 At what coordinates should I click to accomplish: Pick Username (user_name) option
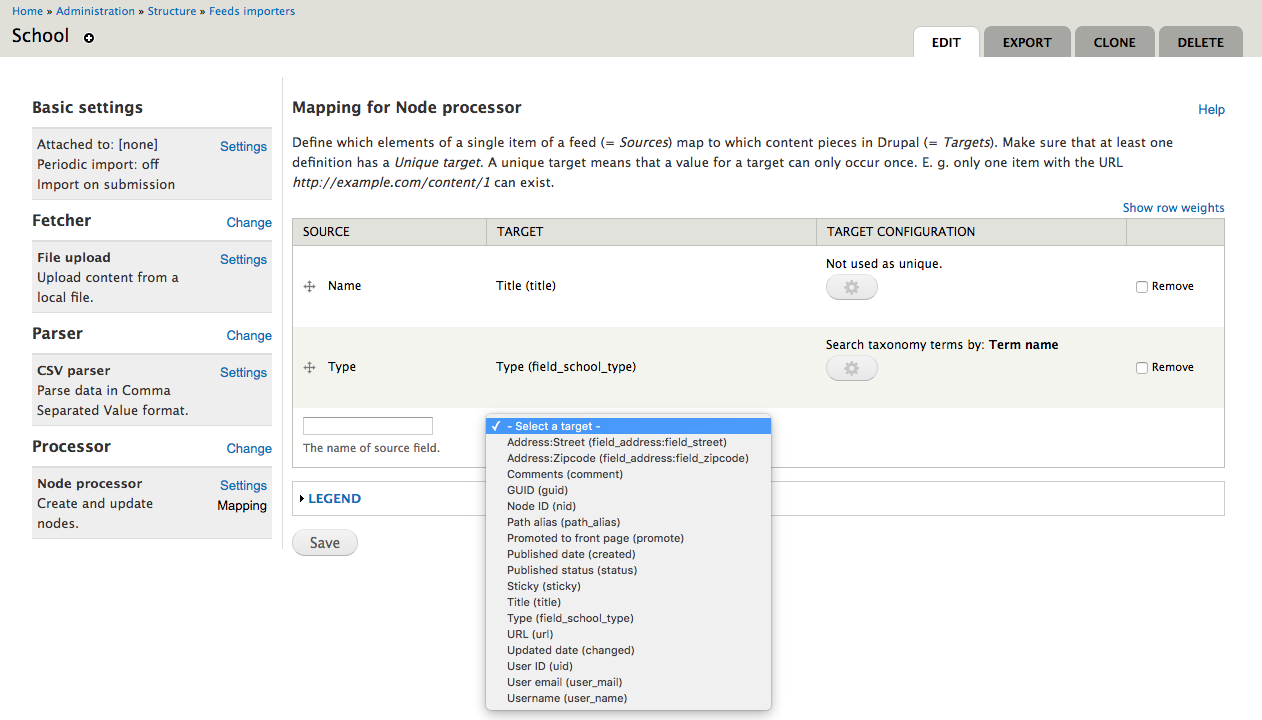click(x=628, y=698)
